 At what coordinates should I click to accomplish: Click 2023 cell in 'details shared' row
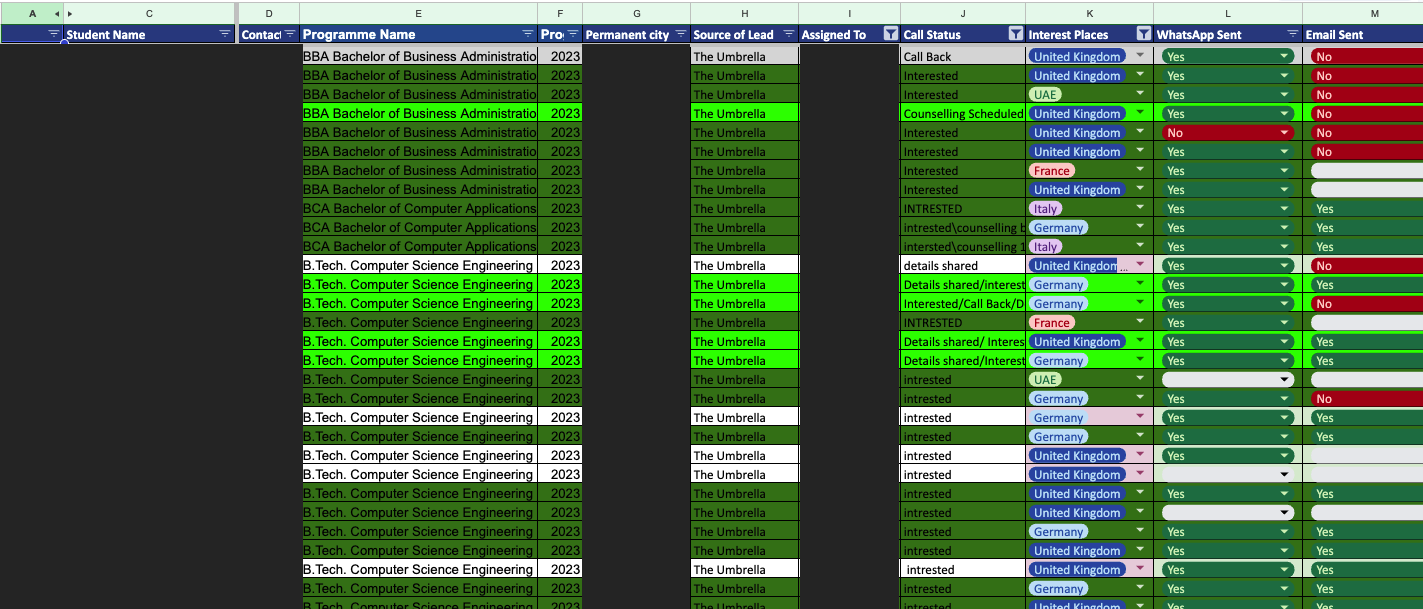click(x=560, y=265)
